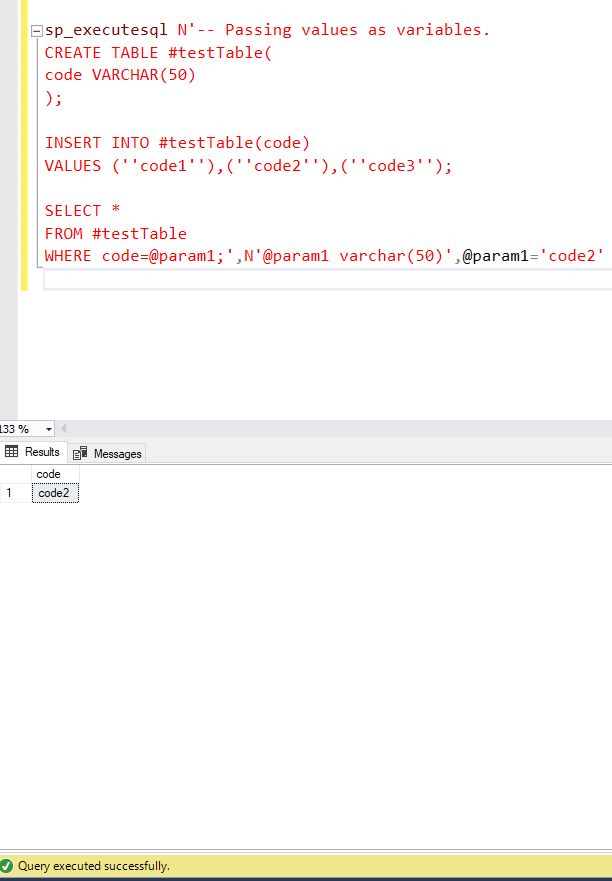This screenshot has width=612, height=881.
Task: Select the code2 result cell
Action: pyautogui.click(x=55, y=493)
